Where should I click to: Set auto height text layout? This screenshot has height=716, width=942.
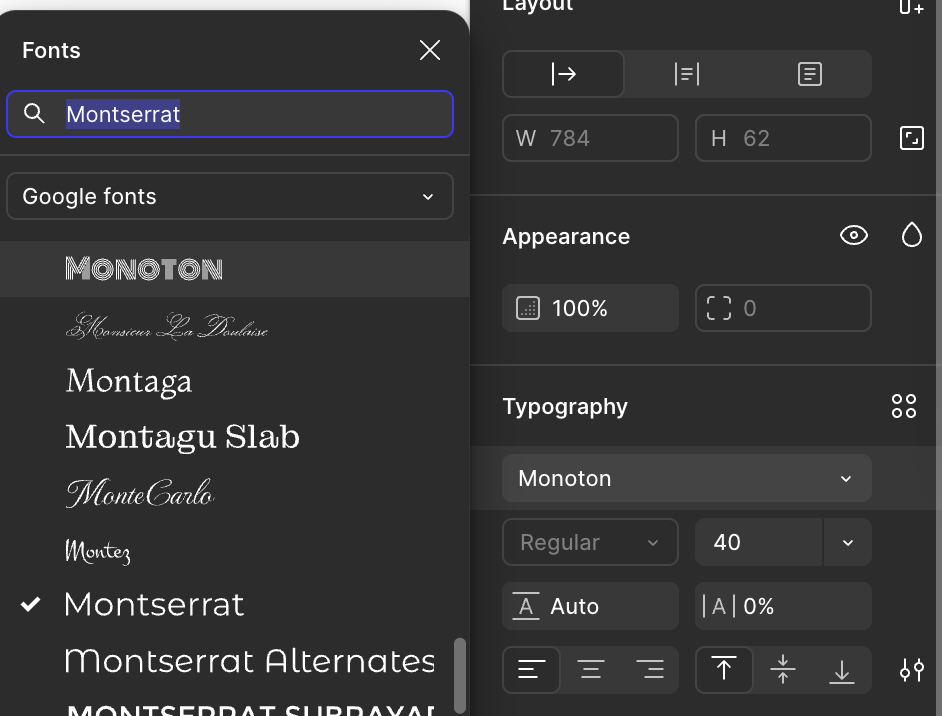coord(687,74)
